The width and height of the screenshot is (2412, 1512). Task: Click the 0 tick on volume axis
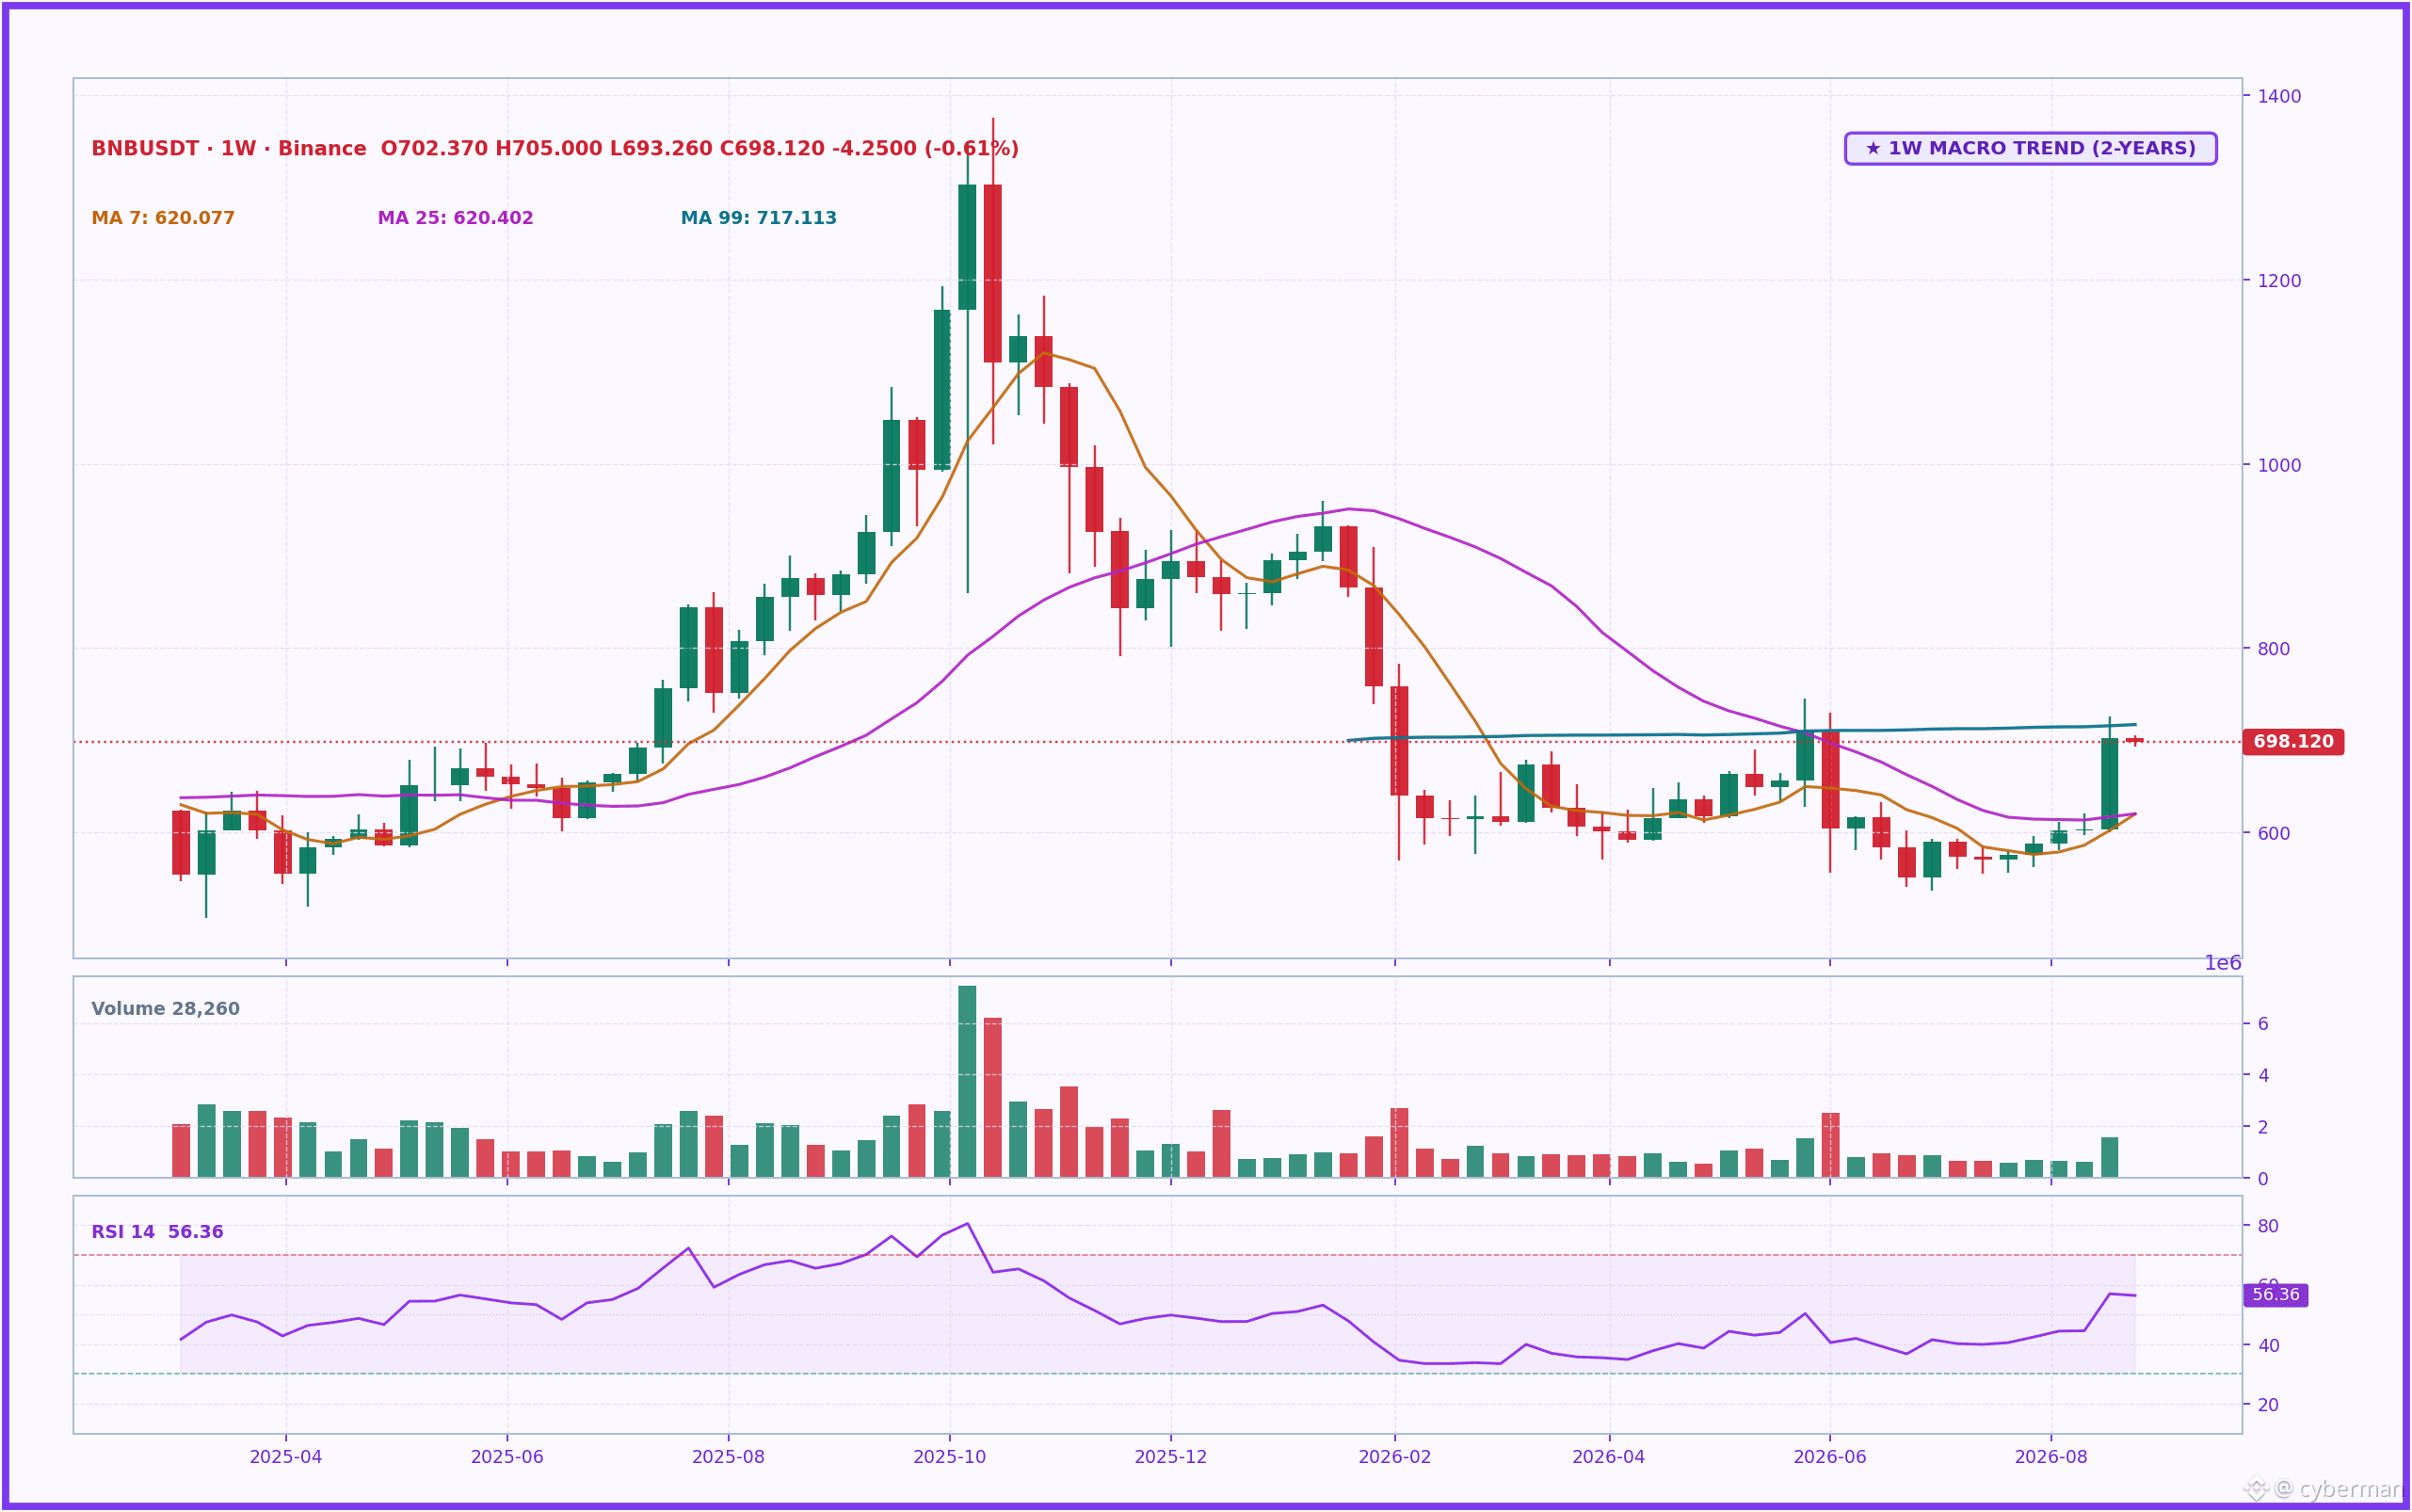pos(2263,1179)
